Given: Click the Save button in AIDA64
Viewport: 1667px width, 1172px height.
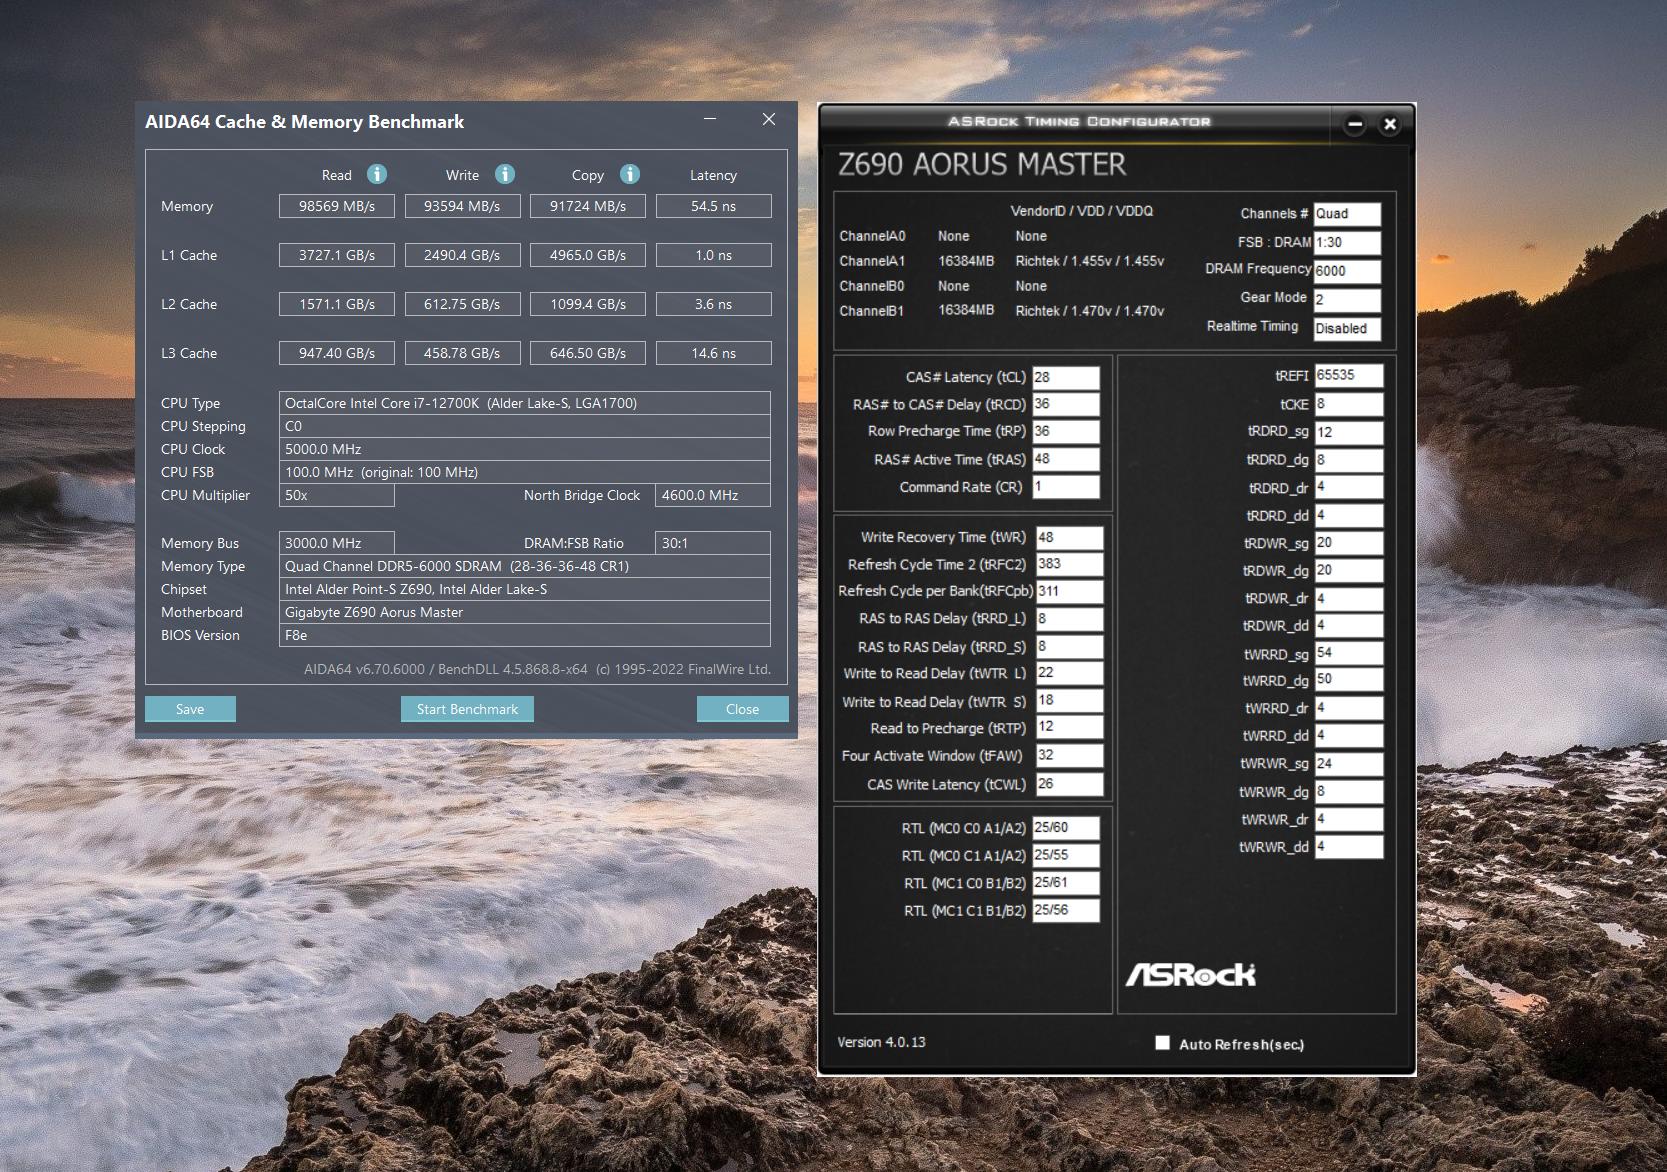Looking at the screenshot, I should pyautogui.click(x=190, y=709).
